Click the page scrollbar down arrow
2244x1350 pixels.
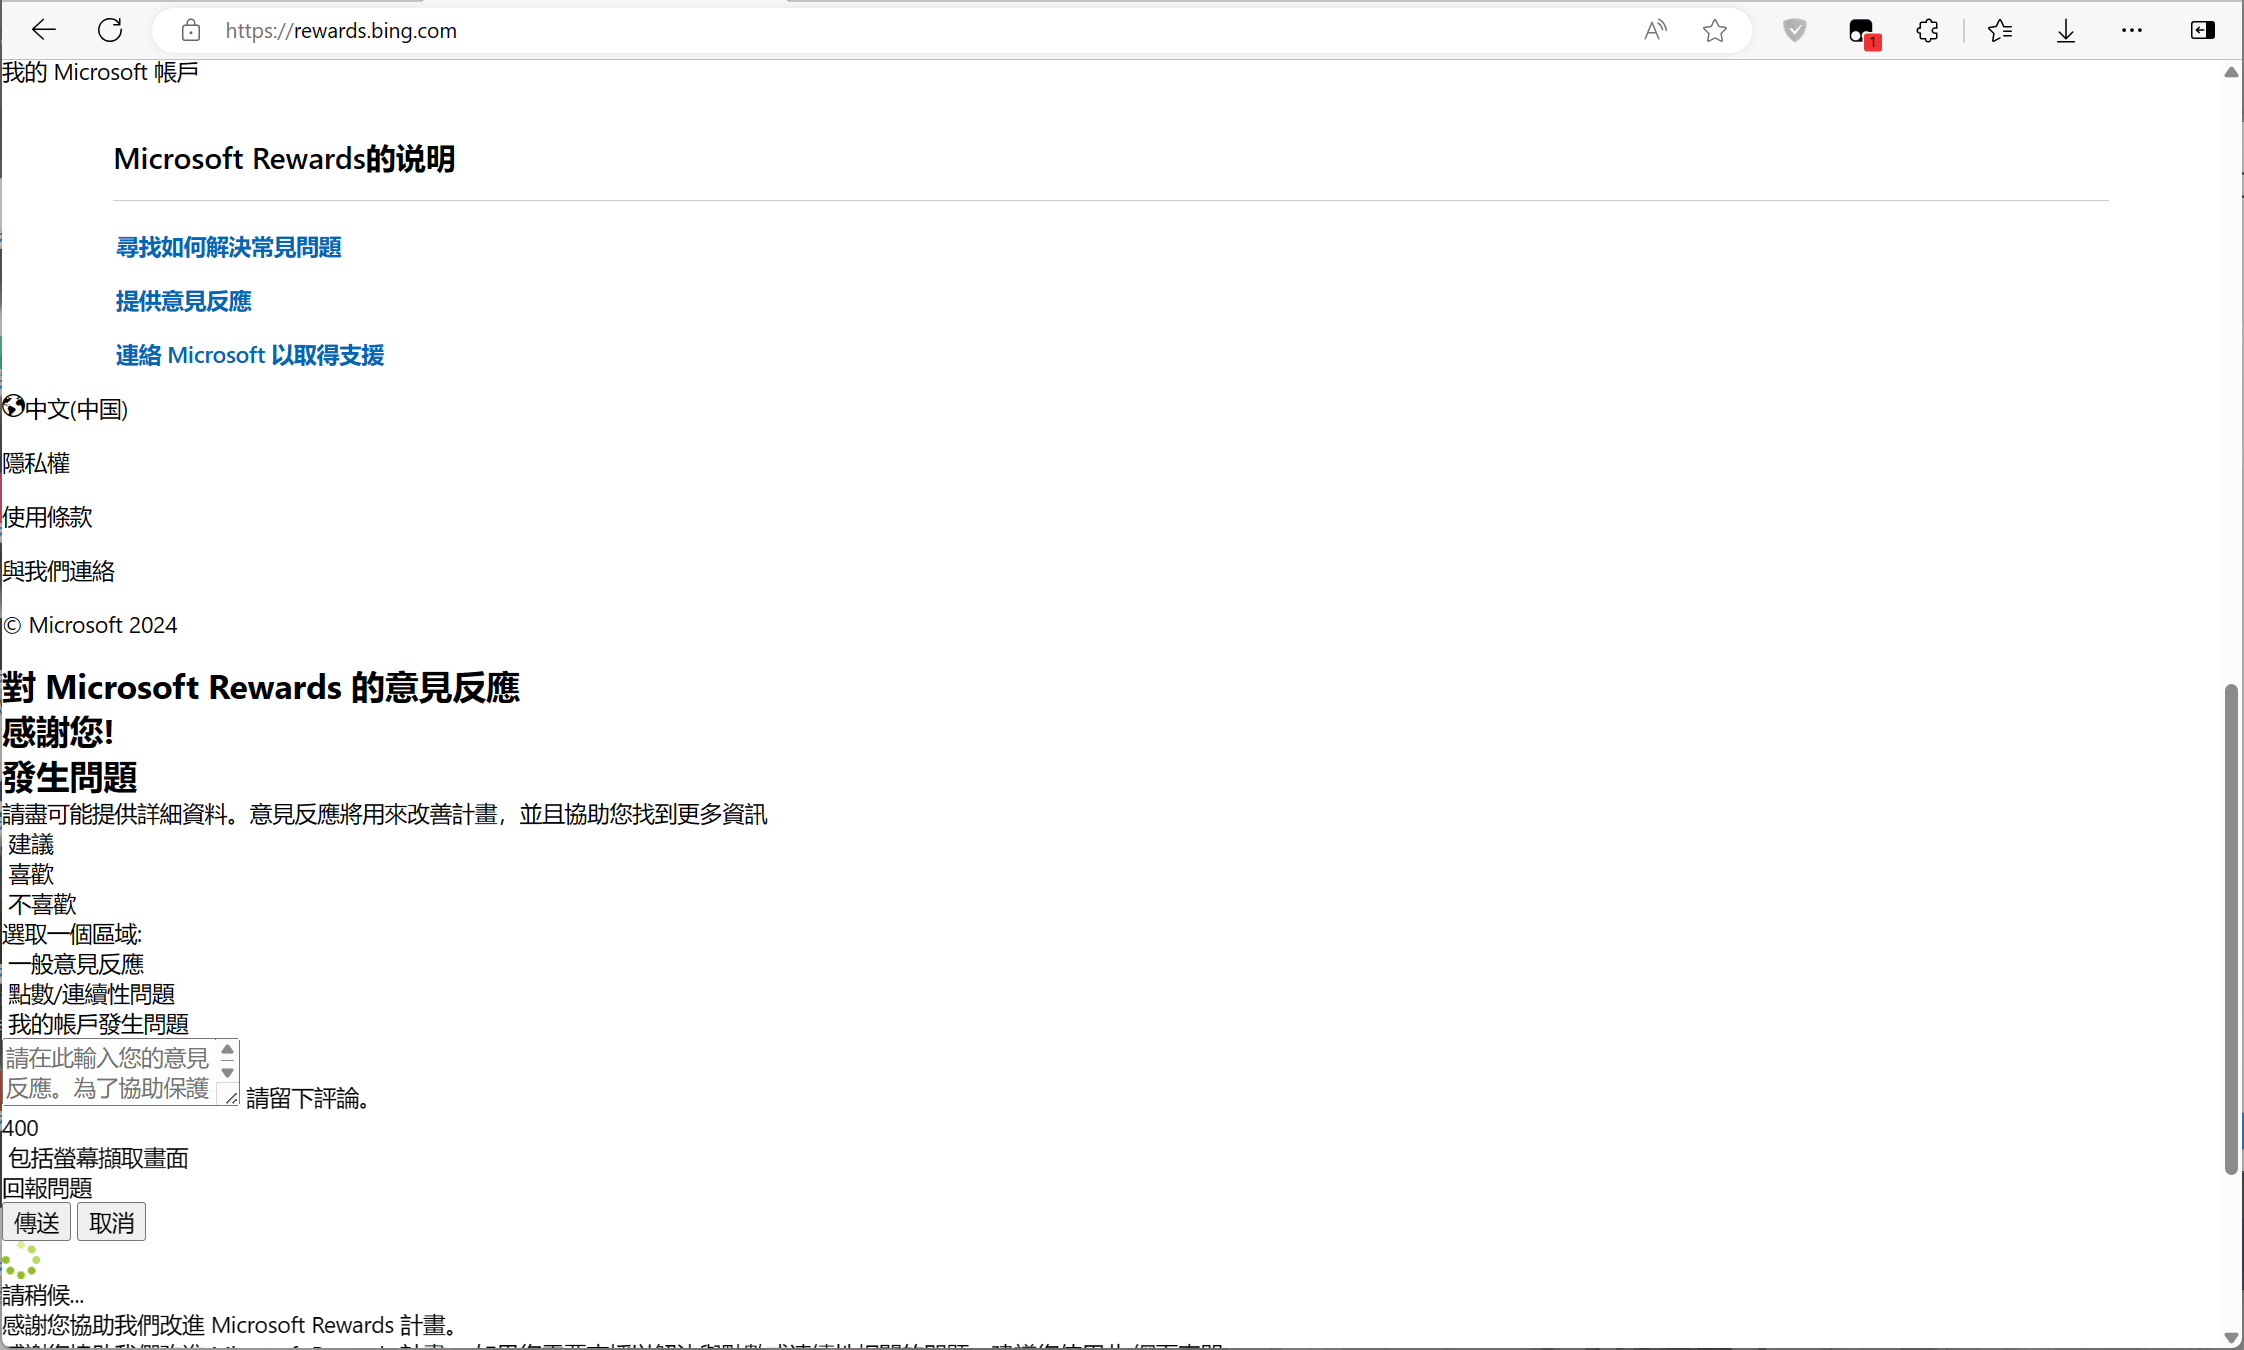[2231, 1338]
